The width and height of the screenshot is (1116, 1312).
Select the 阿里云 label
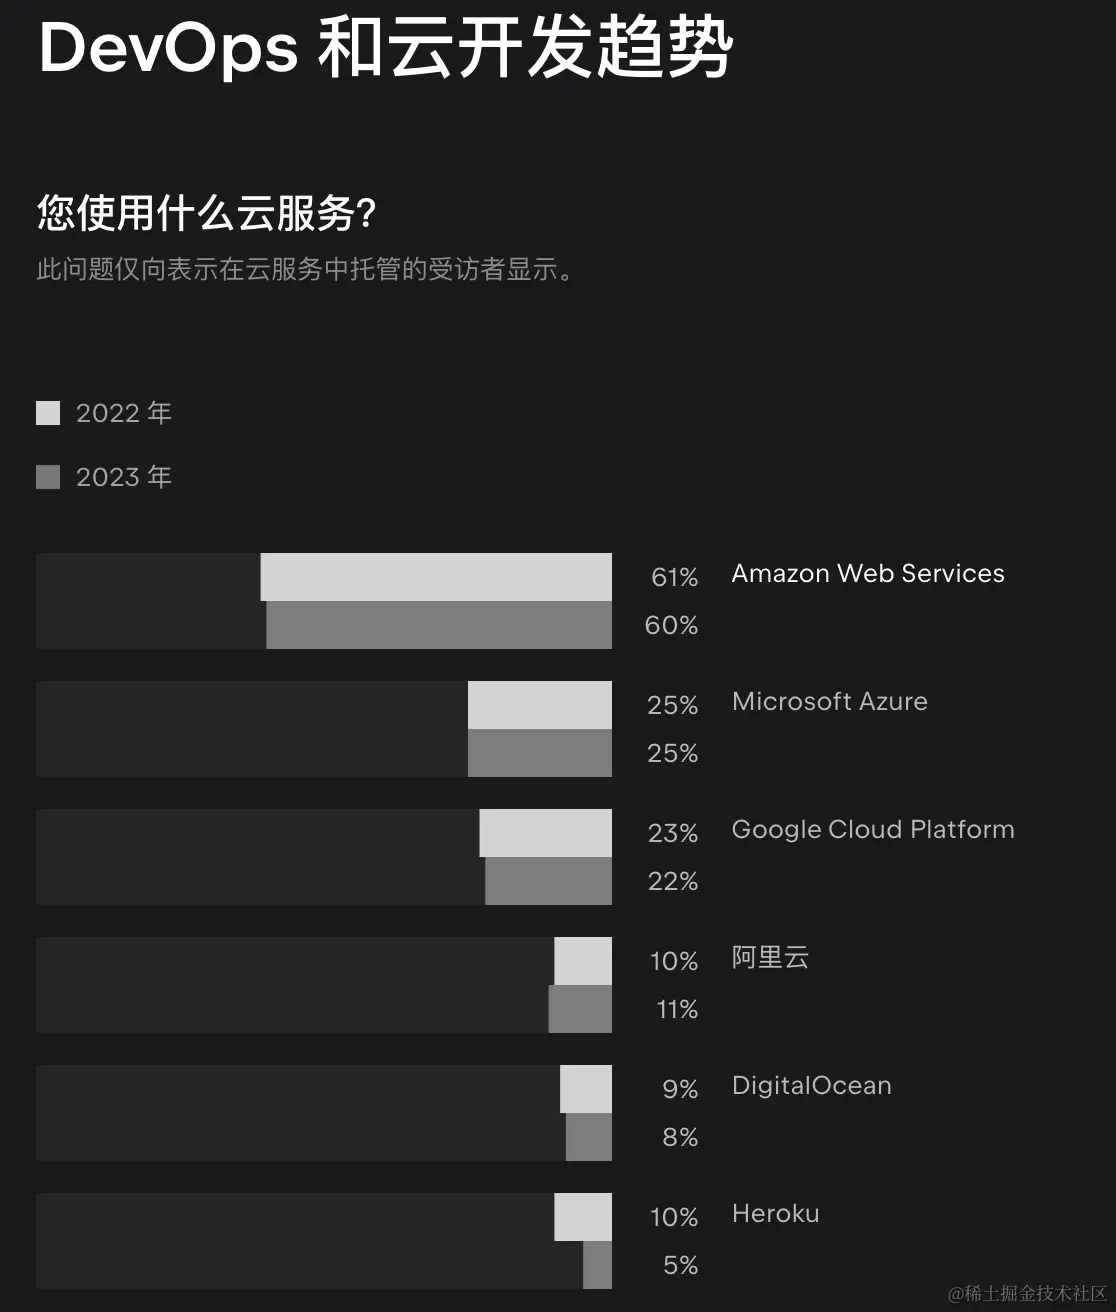pyautogui.click(x=770, y=957)
